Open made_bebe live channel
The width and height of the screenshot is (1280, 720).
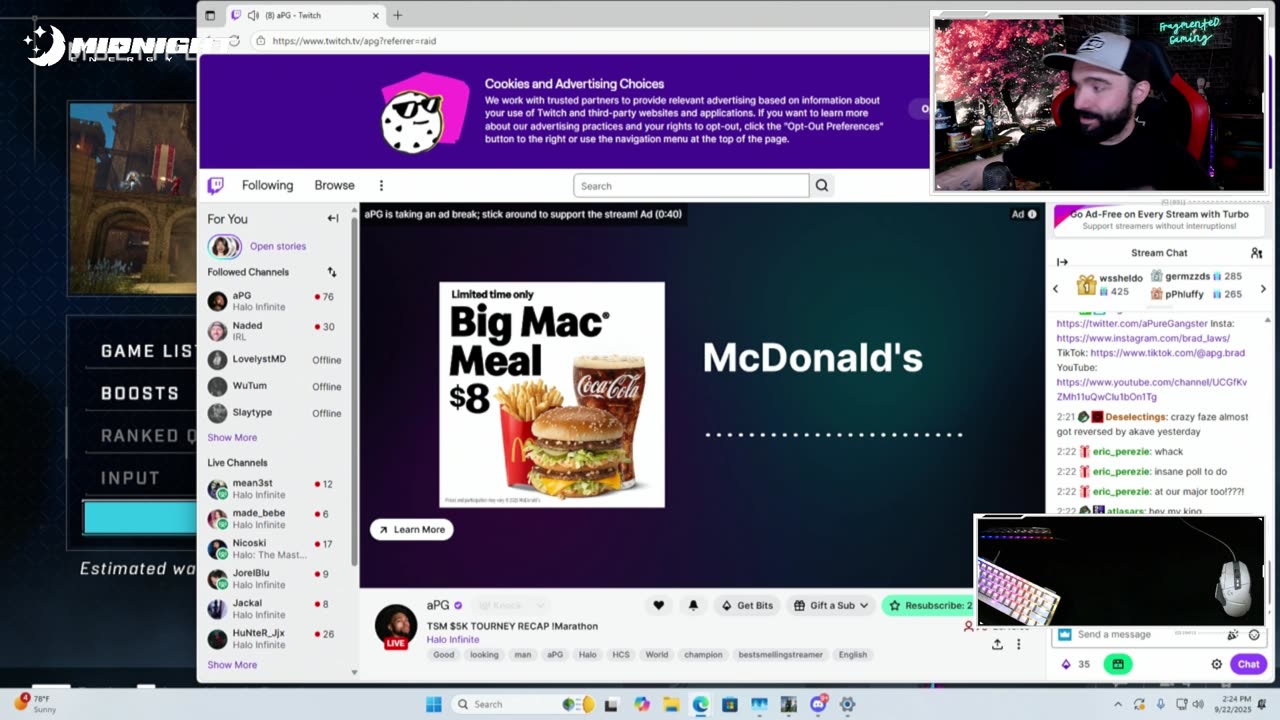pyautogui.click(x=275, y=519)
